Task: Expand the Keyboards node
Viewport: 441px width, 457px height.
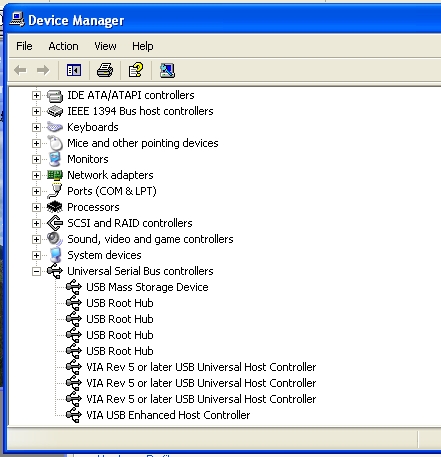Action: (x=36, y=128)
